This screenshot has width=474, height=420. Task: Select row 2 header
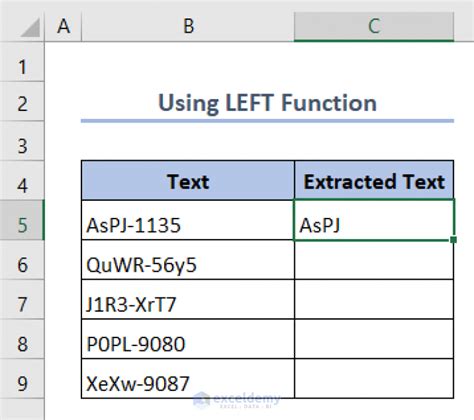[22, 101]
